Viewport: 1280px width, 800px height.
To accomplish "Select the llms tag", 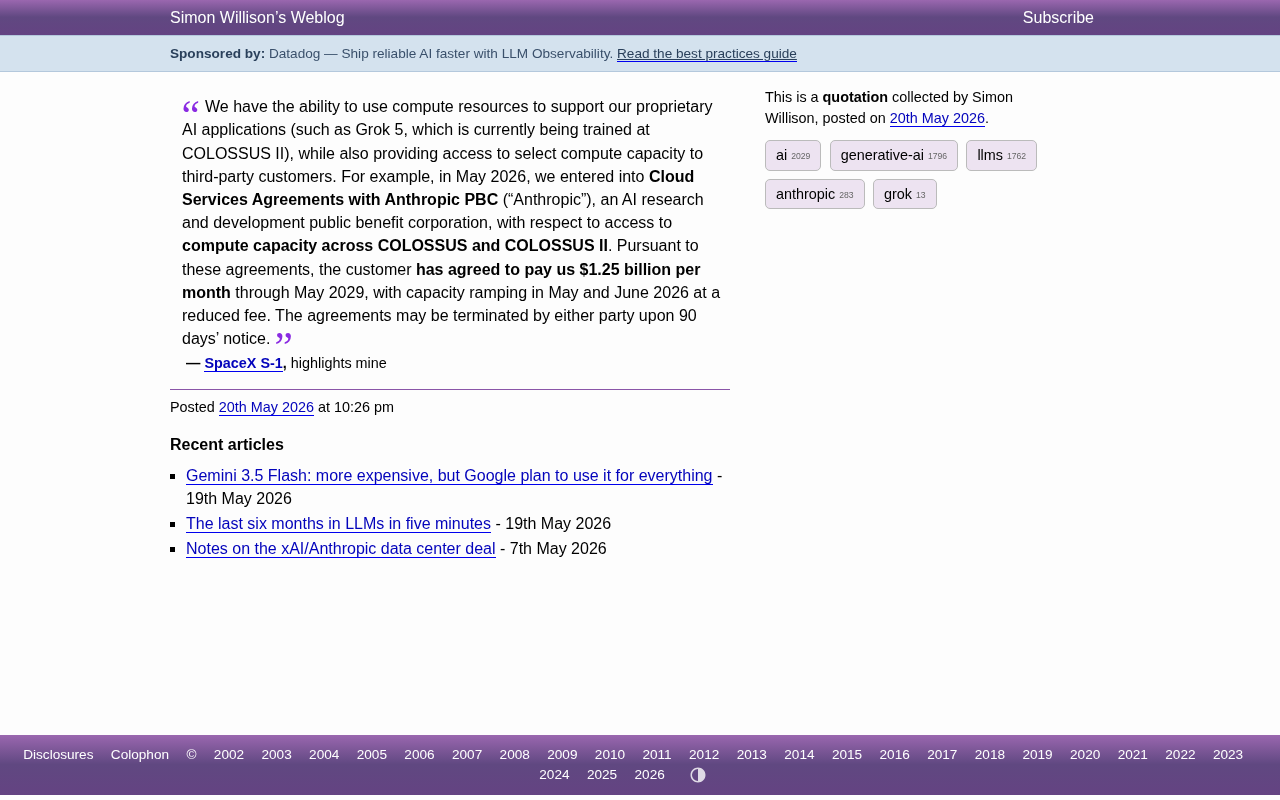I will (1001, 155).
